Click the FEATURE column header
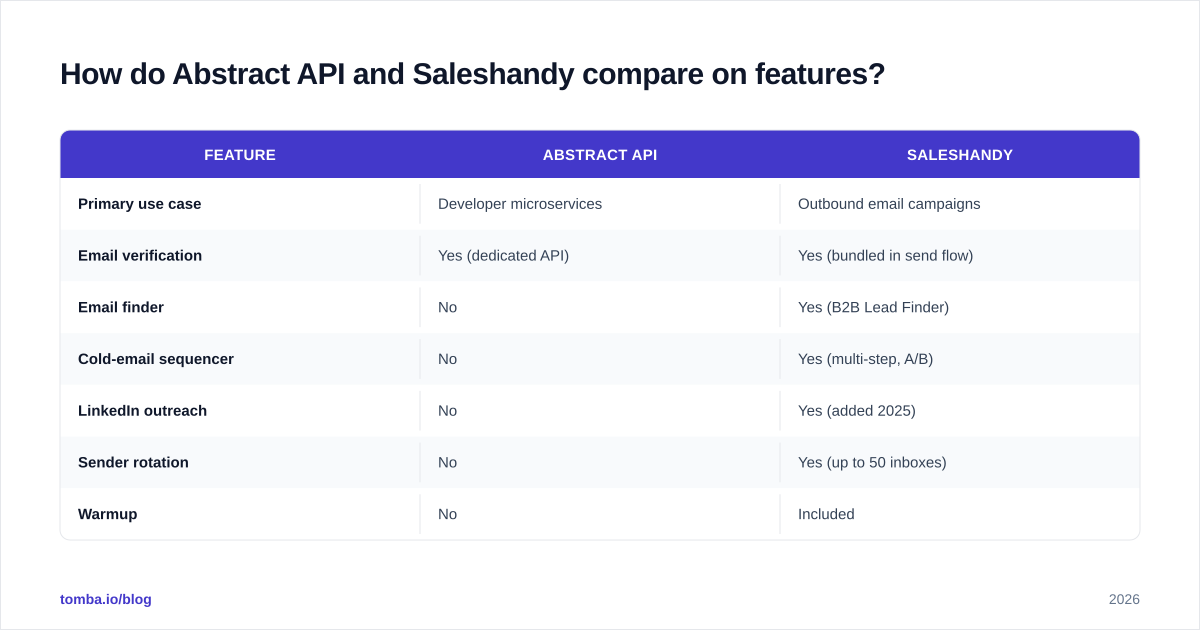The height and width of the screenshot is (630, 1200). click(240, 155)
